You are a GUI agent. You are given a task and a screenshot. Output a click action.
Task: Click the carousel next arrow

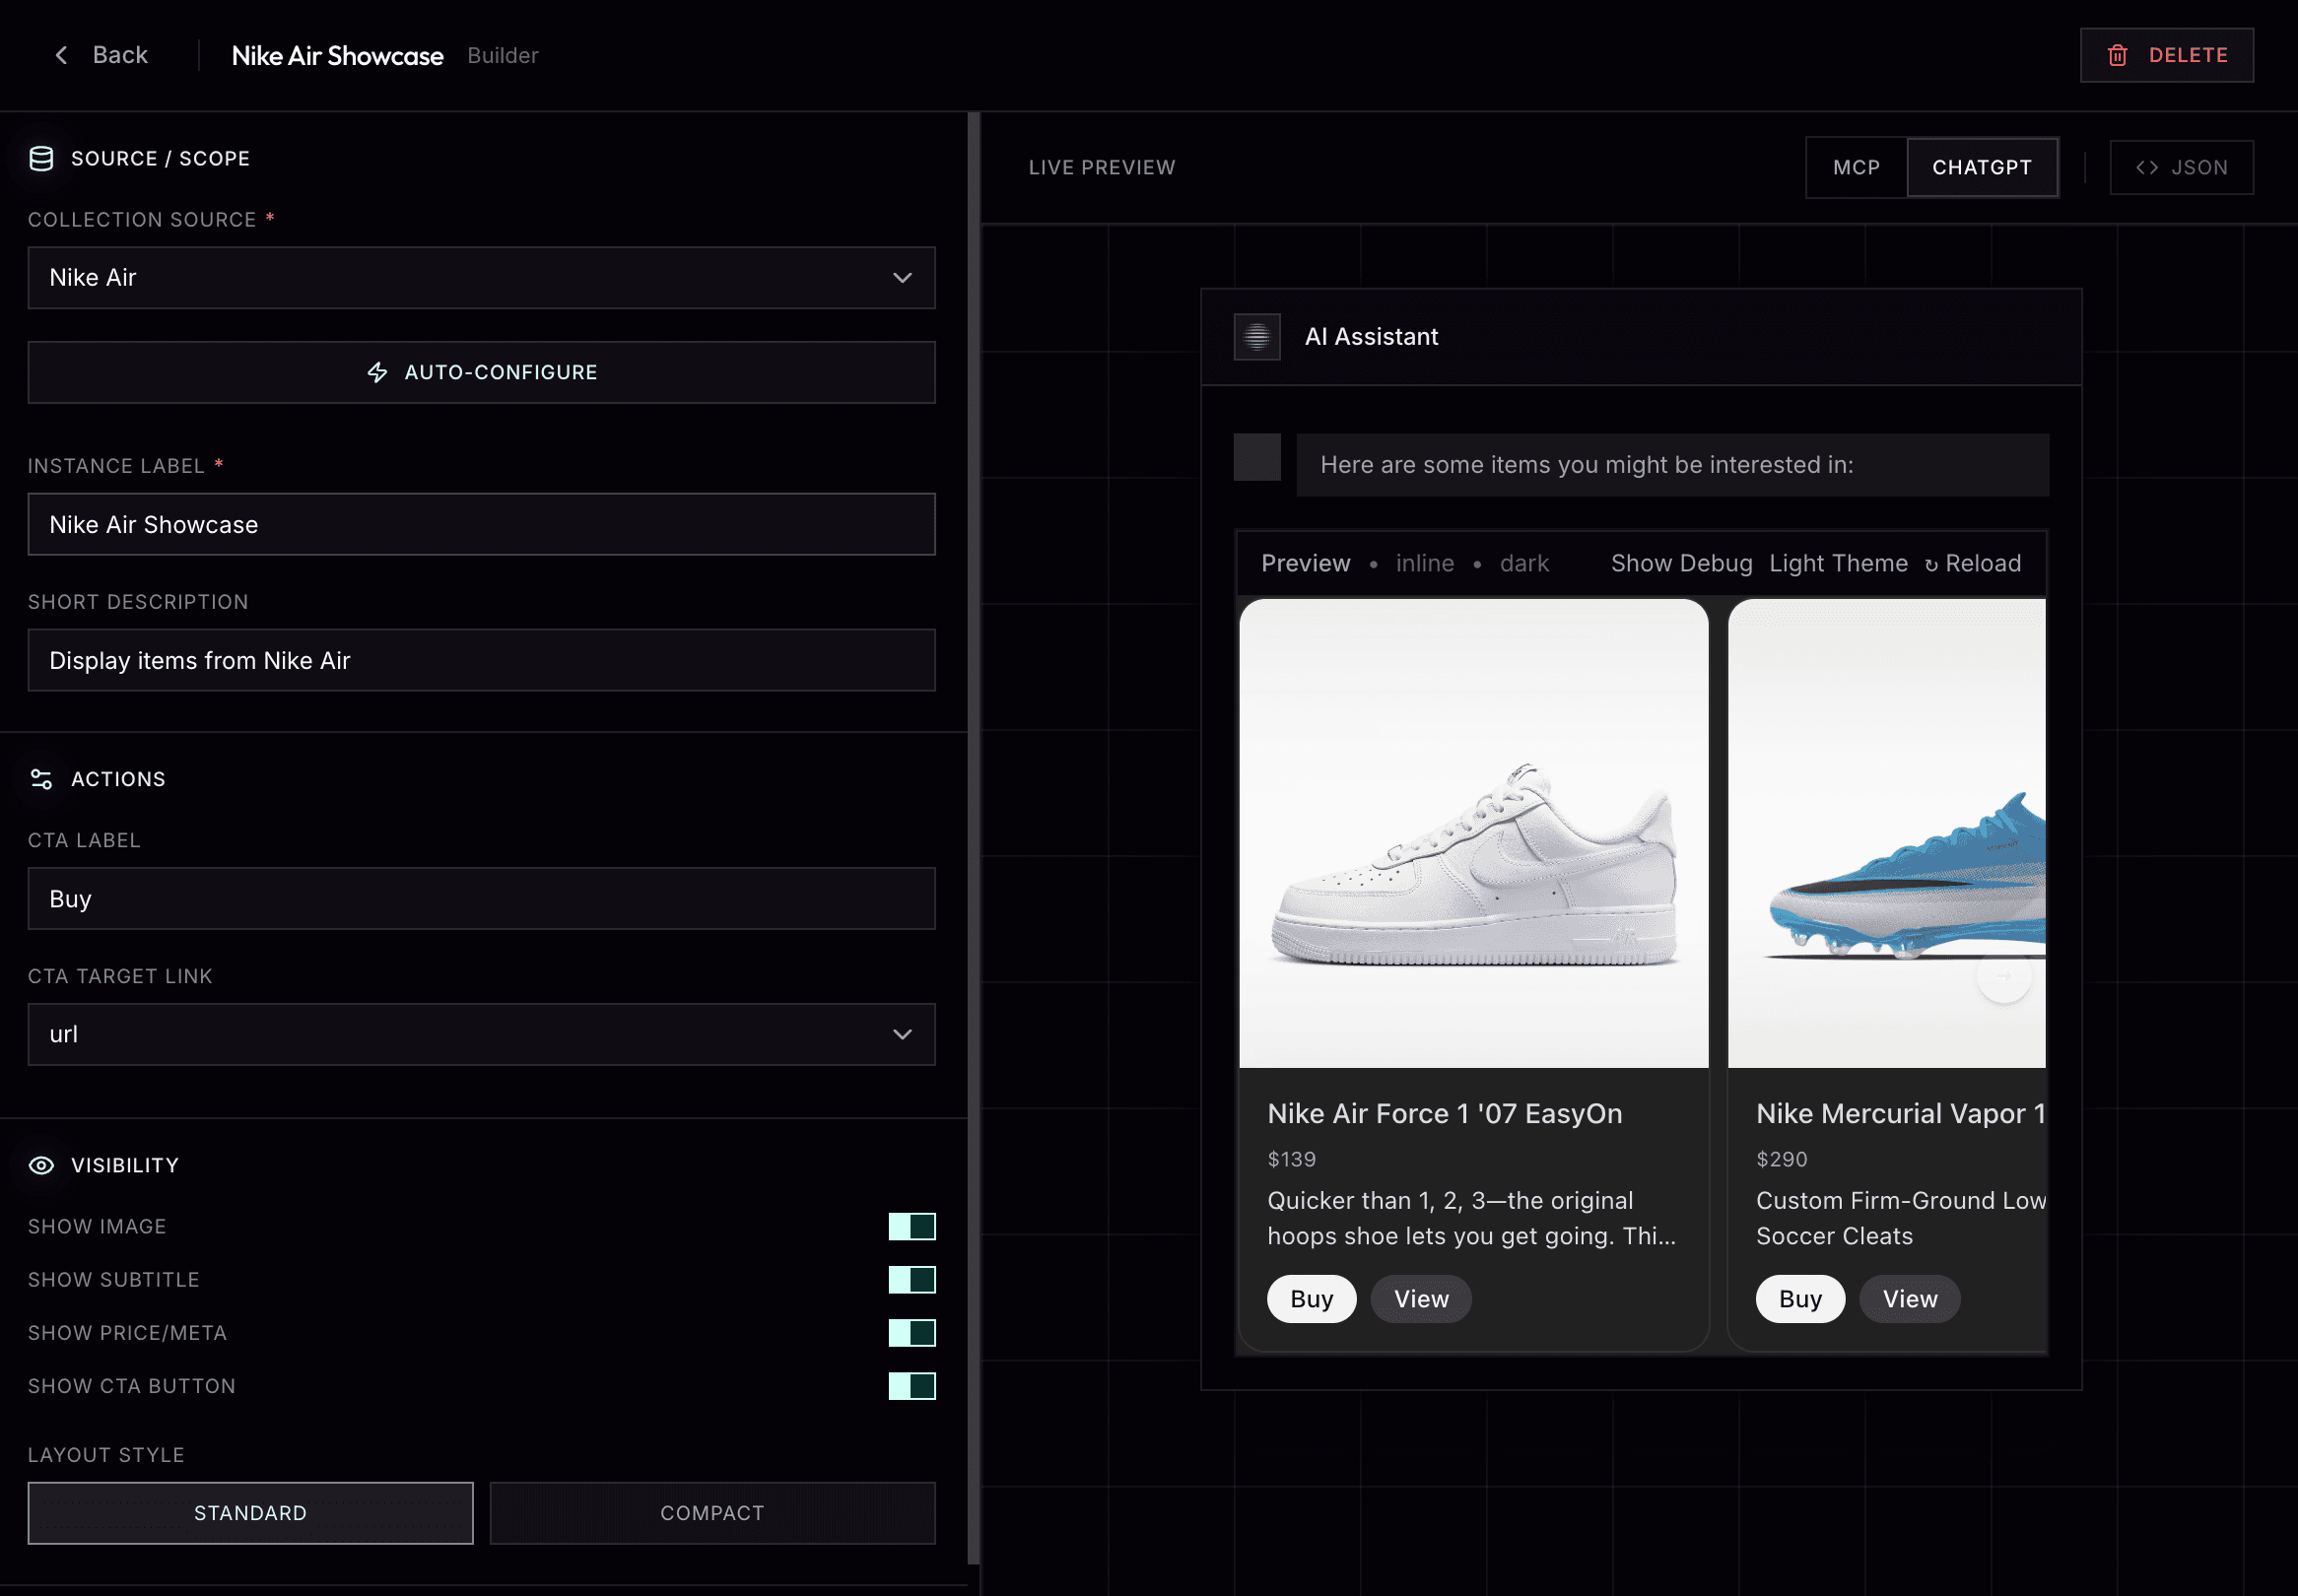2004,975
